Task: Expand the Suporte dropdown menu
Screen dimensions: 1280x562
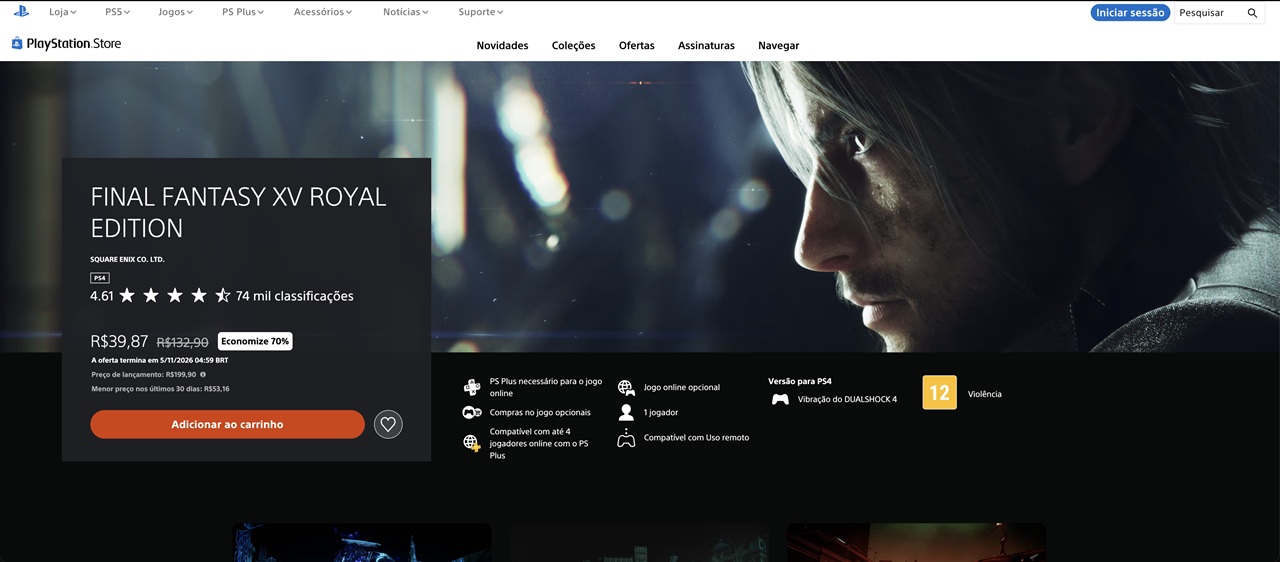Action: (x=481, y=12)
